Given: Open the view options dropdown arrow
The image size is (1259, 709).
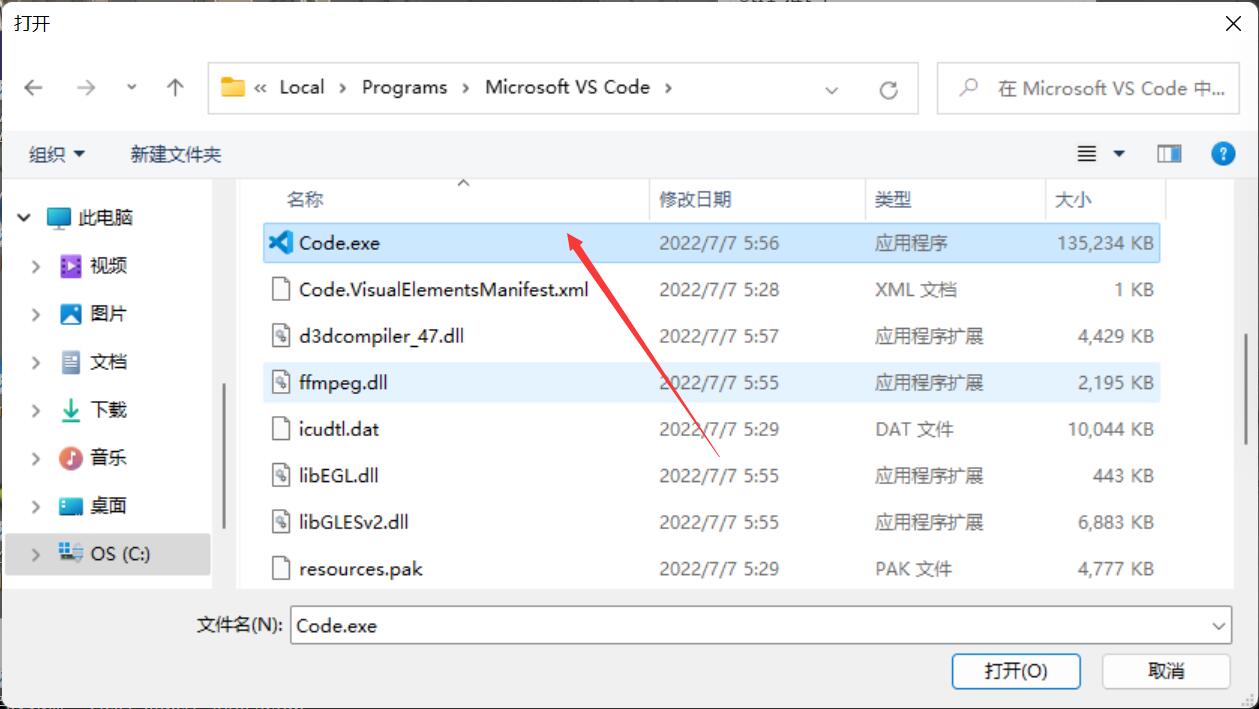Looking at the screenshot, I should tap(1119, 154).
